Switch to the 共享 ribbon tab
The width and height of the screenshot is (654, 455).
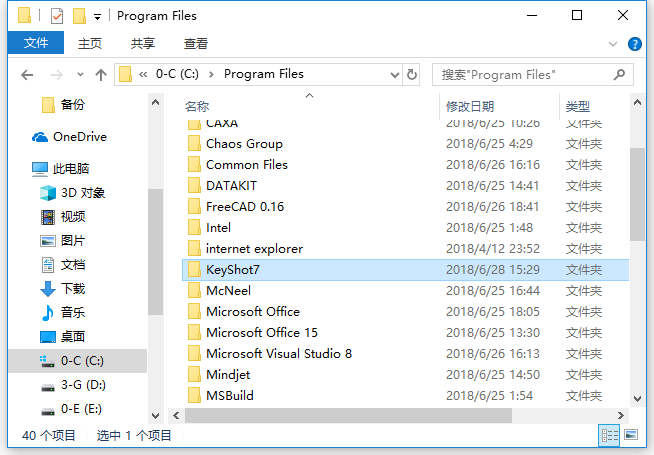[143, 43]
